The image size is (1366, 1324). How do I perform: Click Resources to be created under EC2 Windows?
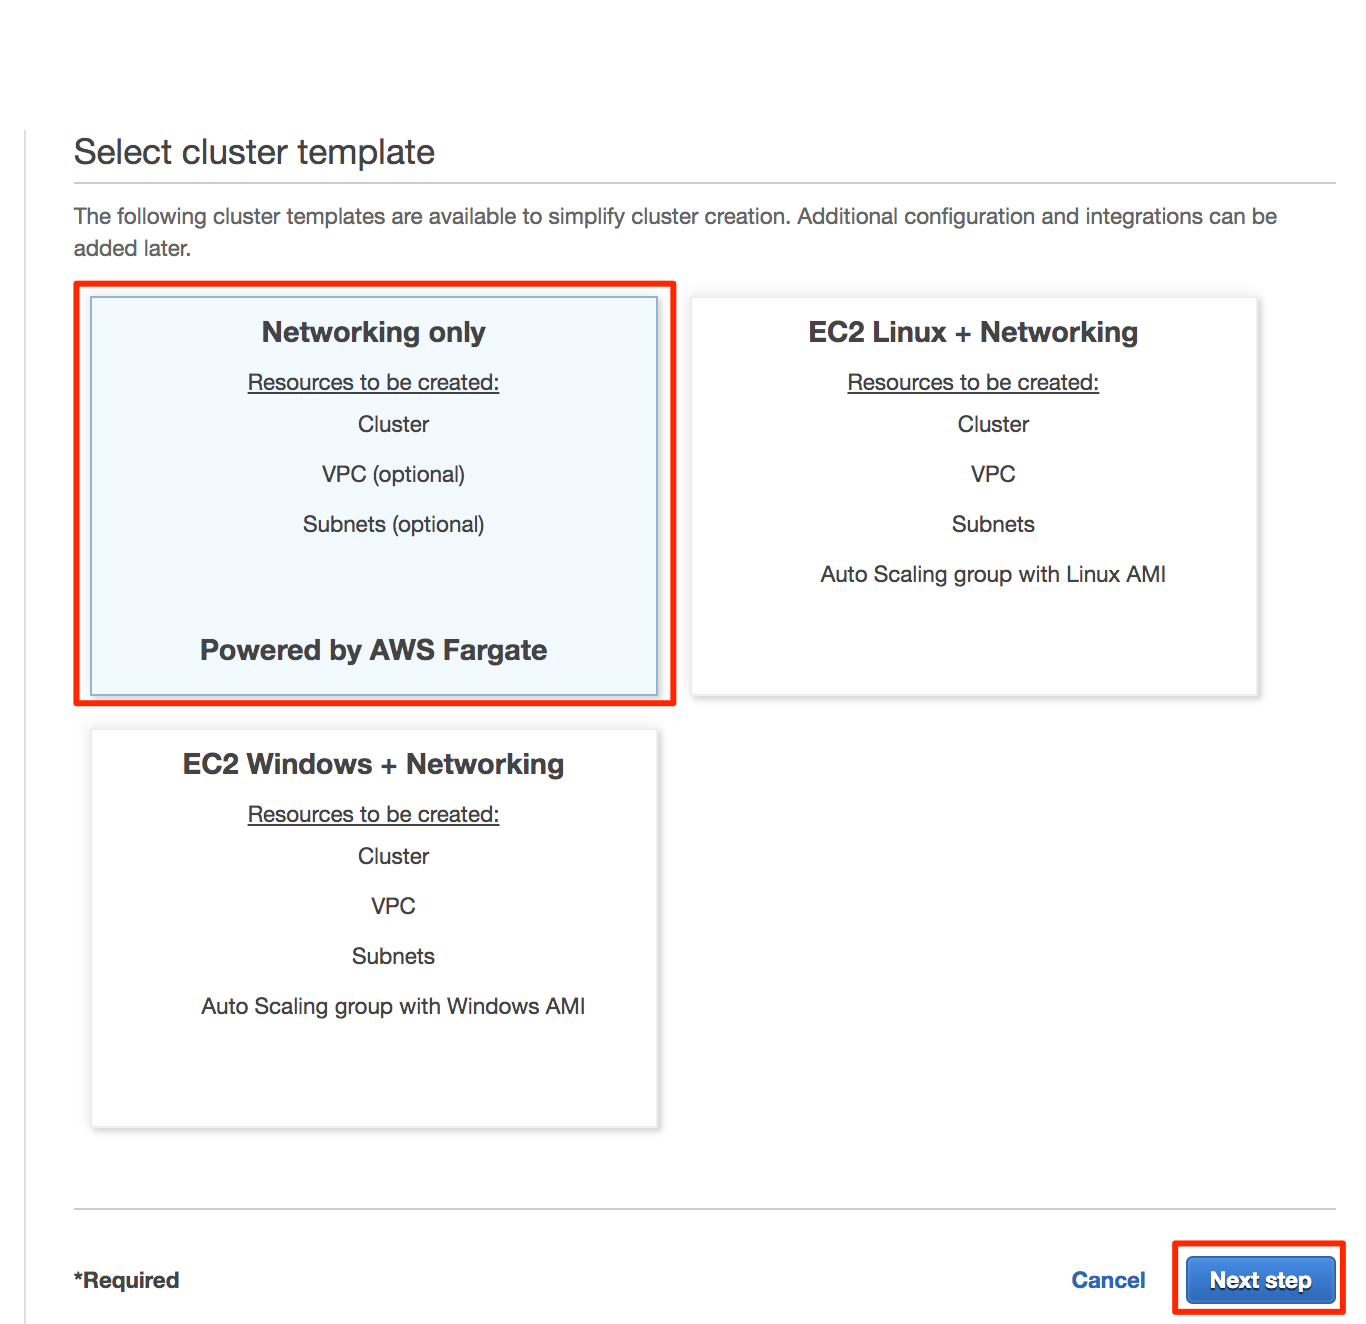(x=374, y=814)
